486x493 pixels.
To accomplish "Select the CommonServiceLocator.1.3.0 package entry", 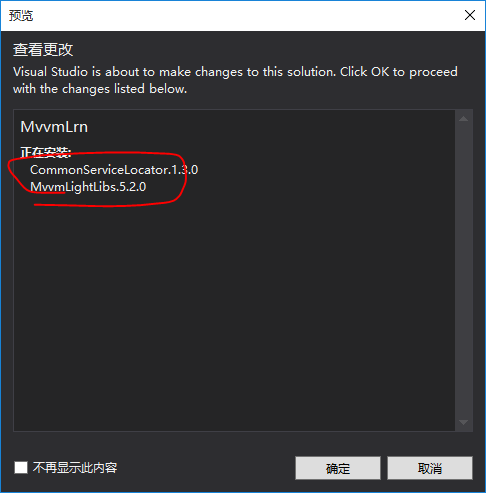I will coord(114,170).
